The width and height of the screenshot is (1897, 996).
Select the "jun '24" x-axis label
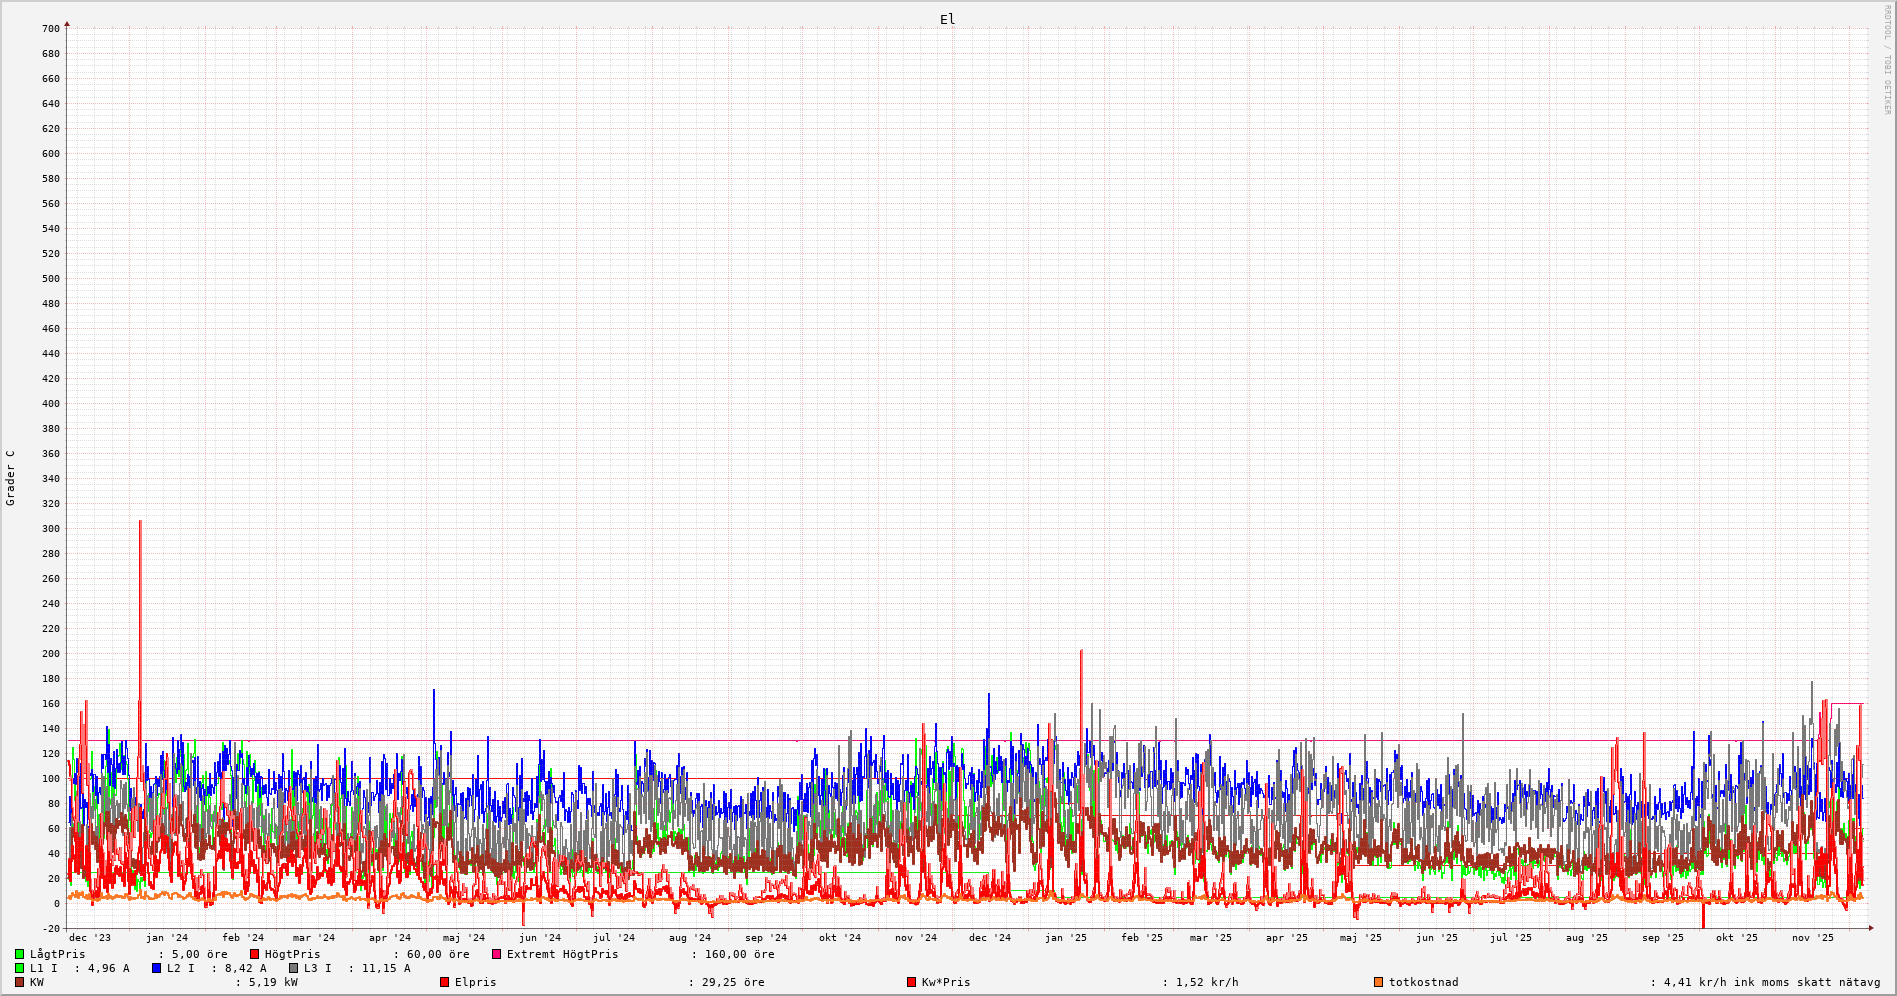[540, 938]
